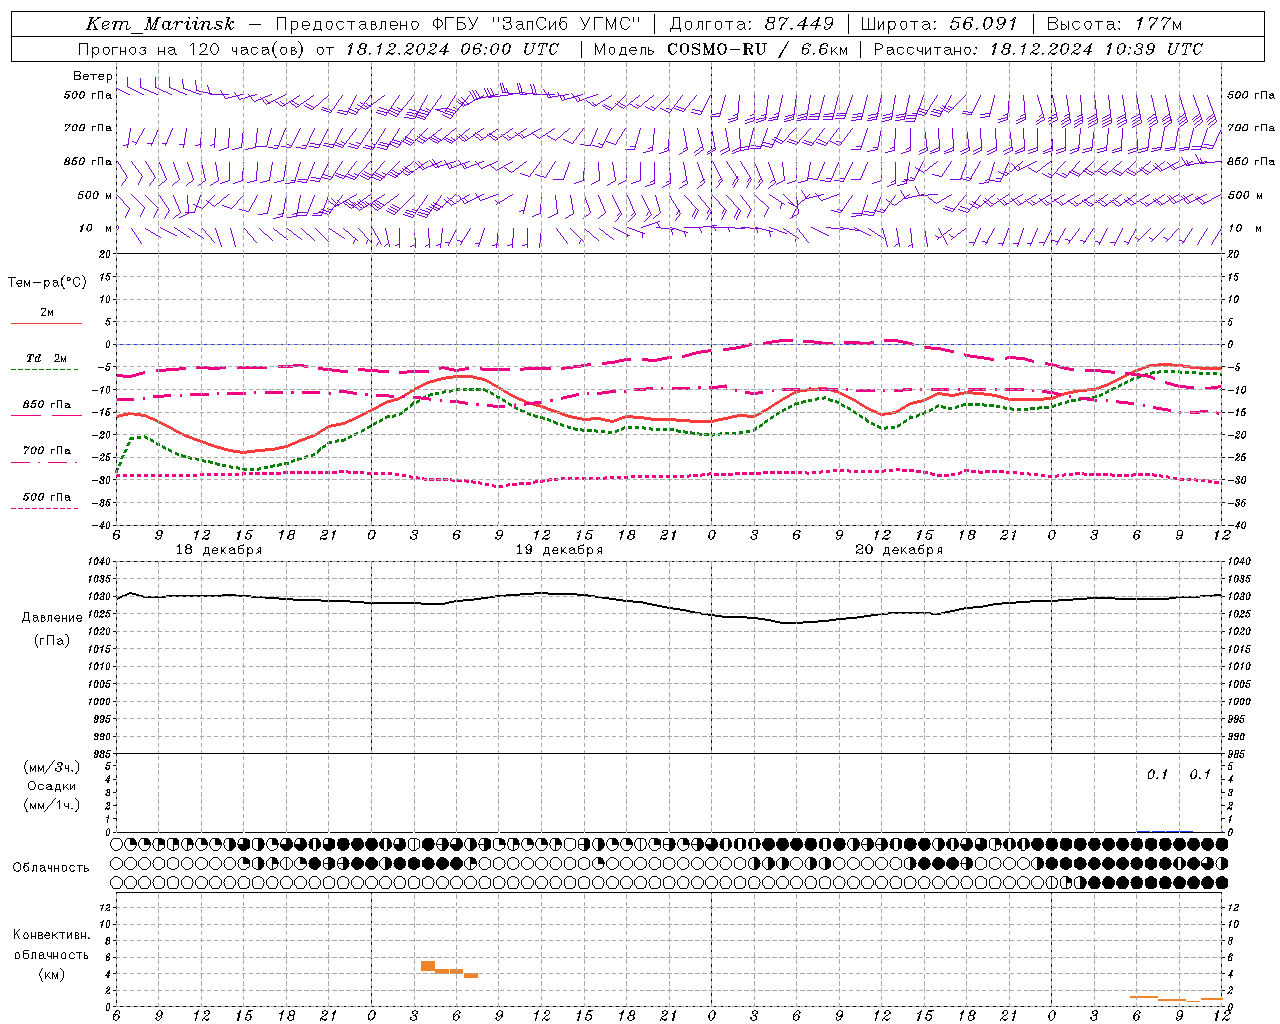
Task: Click the Облачность panel label
Action: pos(51,868)
